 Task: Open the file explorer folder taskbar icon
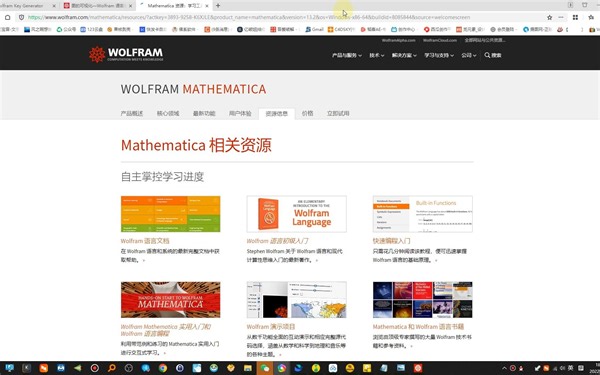click(x=248, y=368)
